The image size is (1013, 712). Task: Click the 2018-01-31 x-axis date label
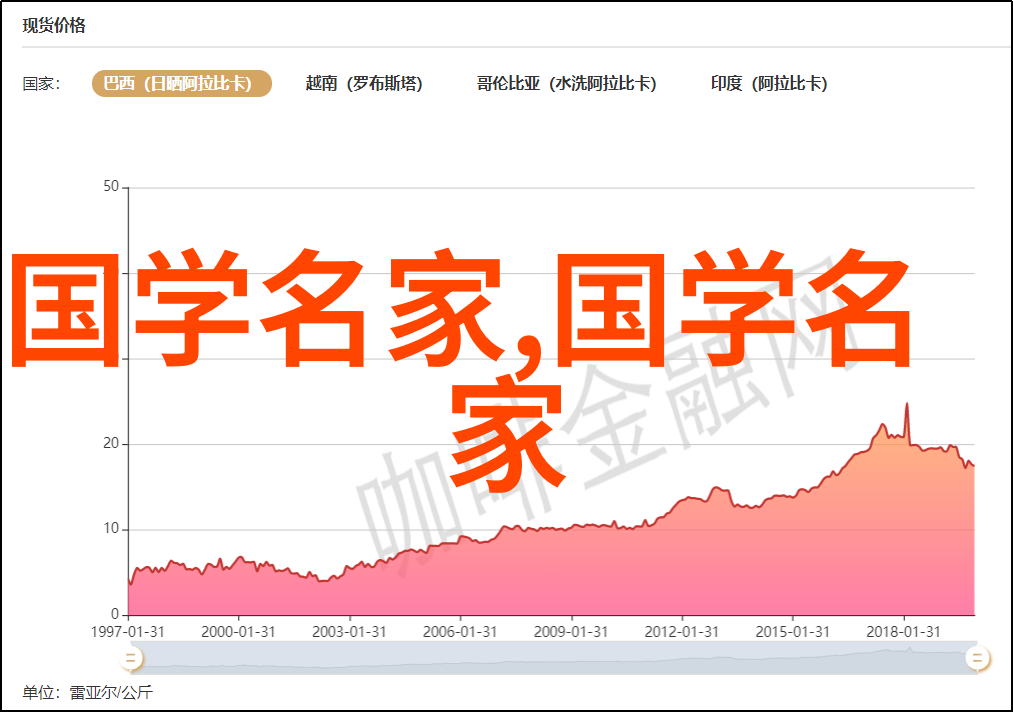coord(904,631)
